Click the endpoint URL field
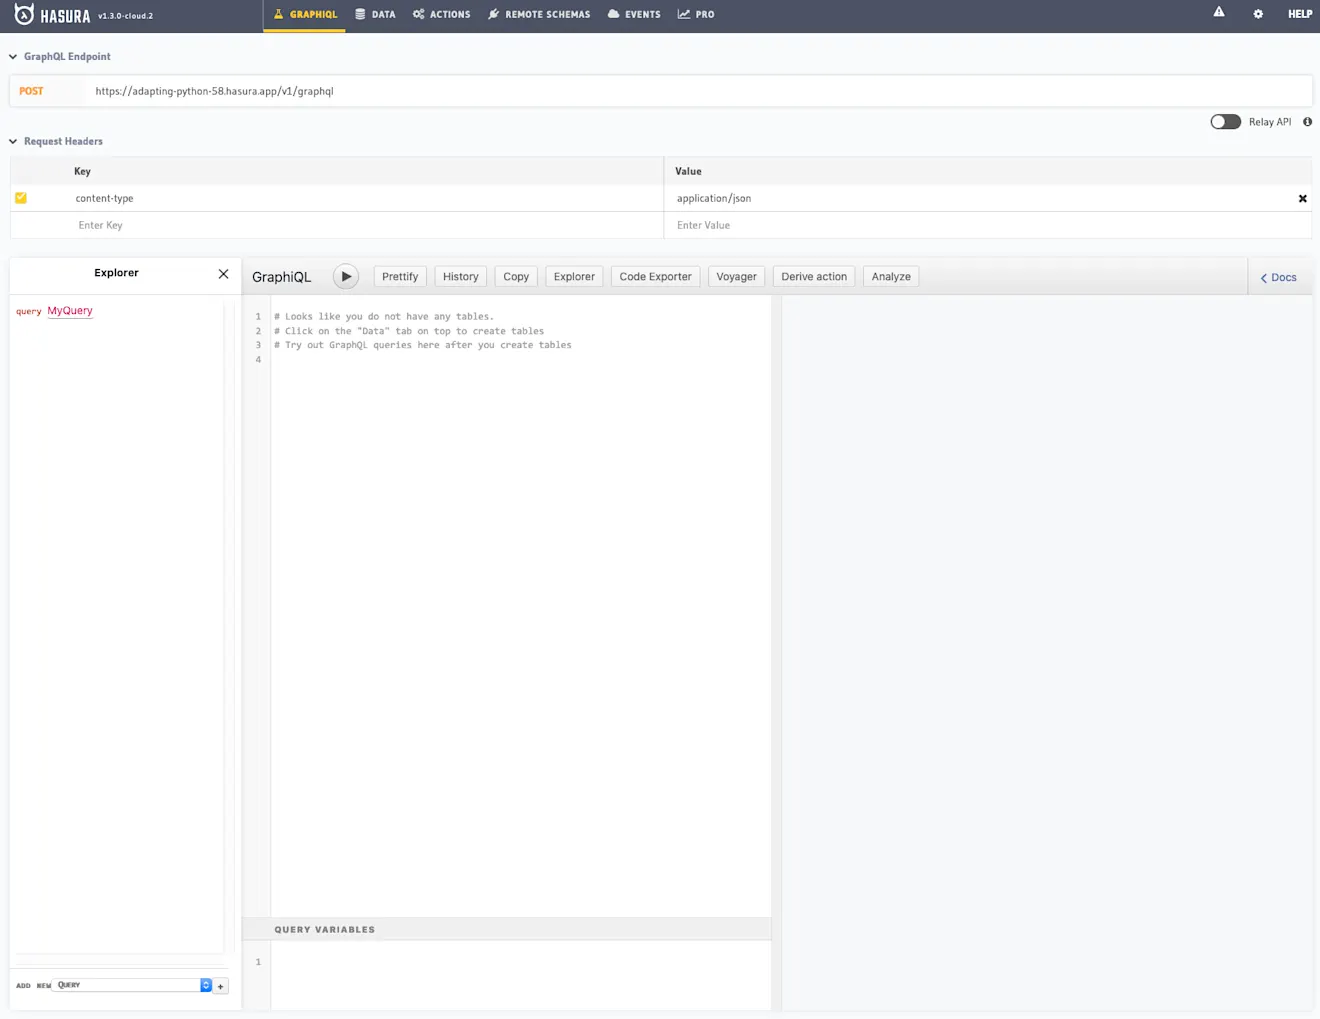 click(698, 91)
